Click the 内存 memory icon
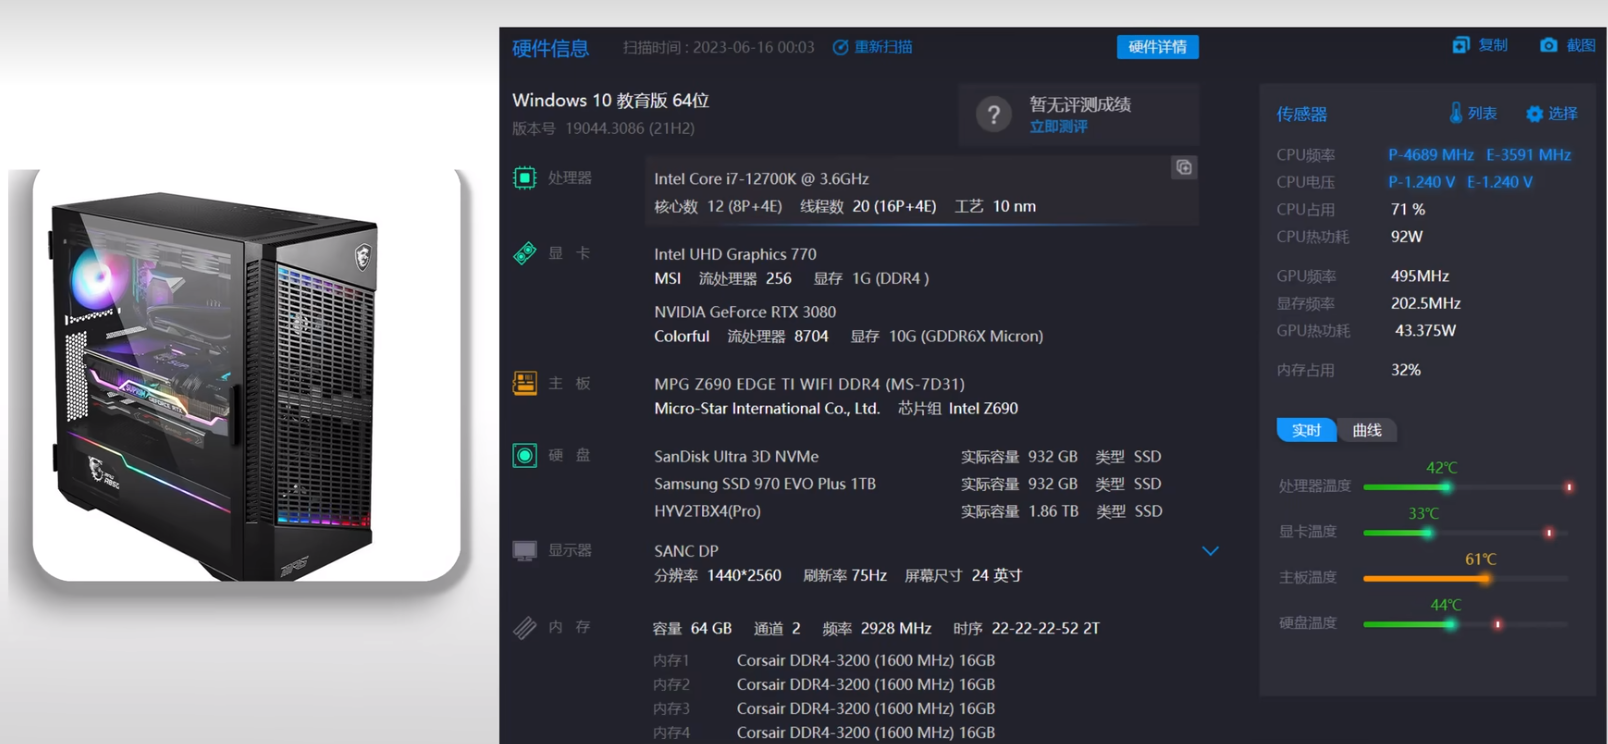 point(525,627)
